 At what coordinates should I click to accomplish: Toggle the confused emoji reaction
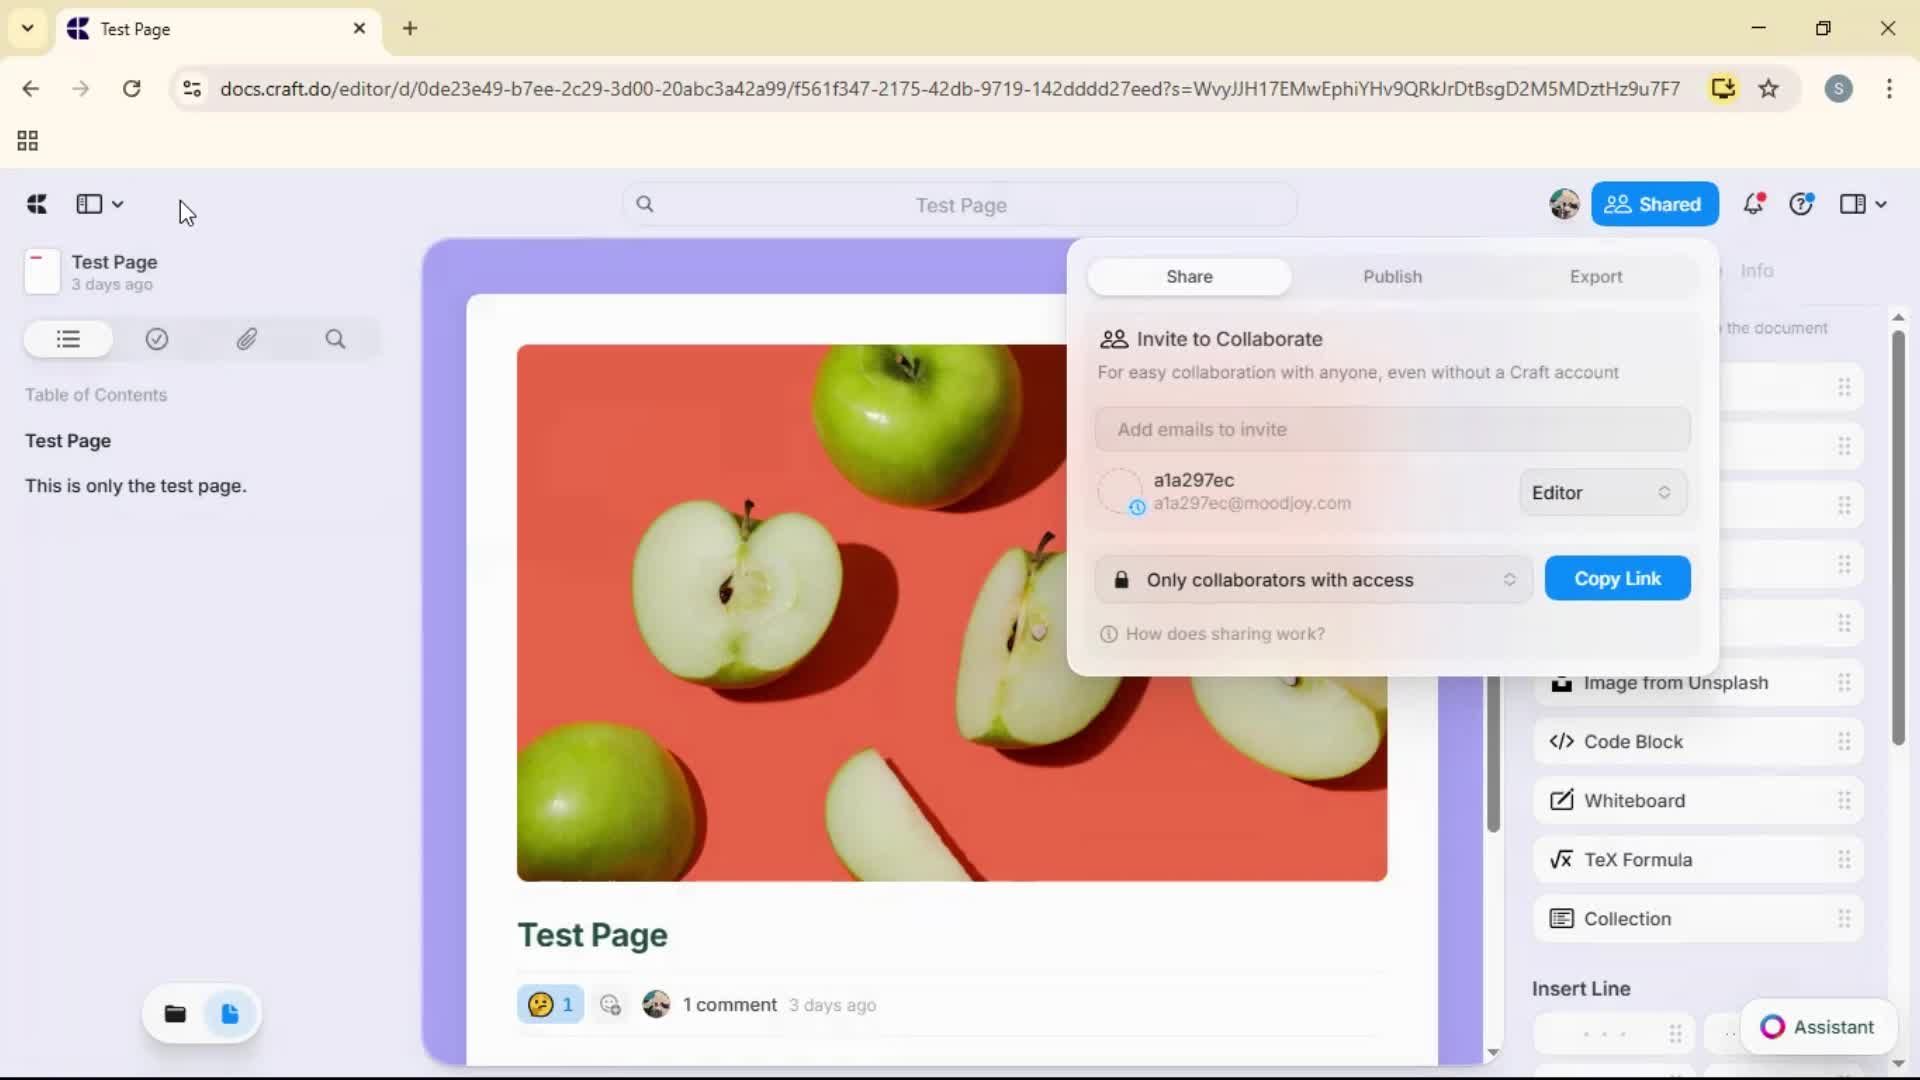pos(550,1004)
